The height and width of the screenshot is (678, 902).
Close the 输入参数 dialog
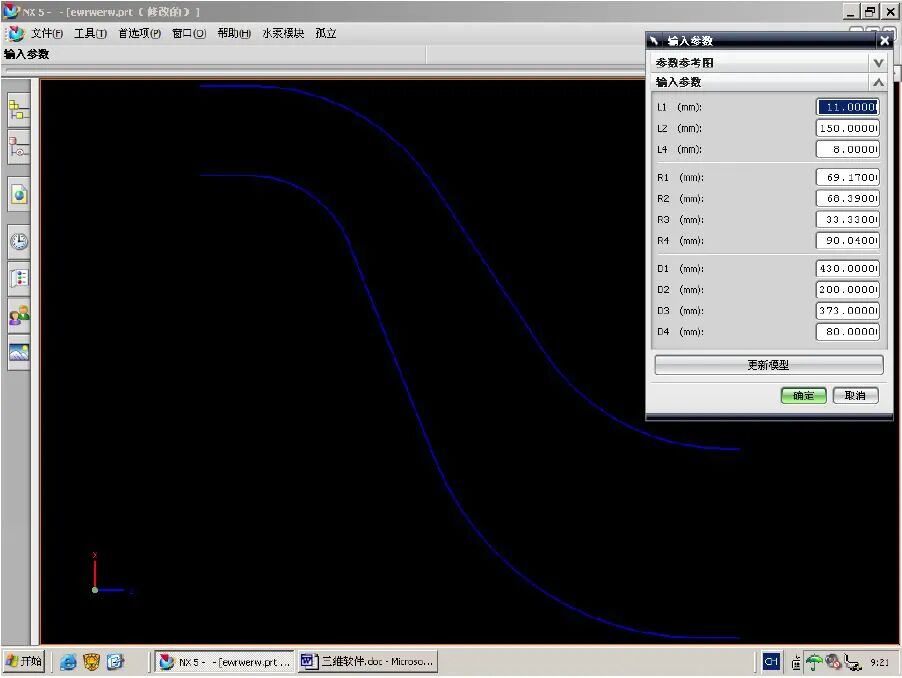(x=884, y=40)
